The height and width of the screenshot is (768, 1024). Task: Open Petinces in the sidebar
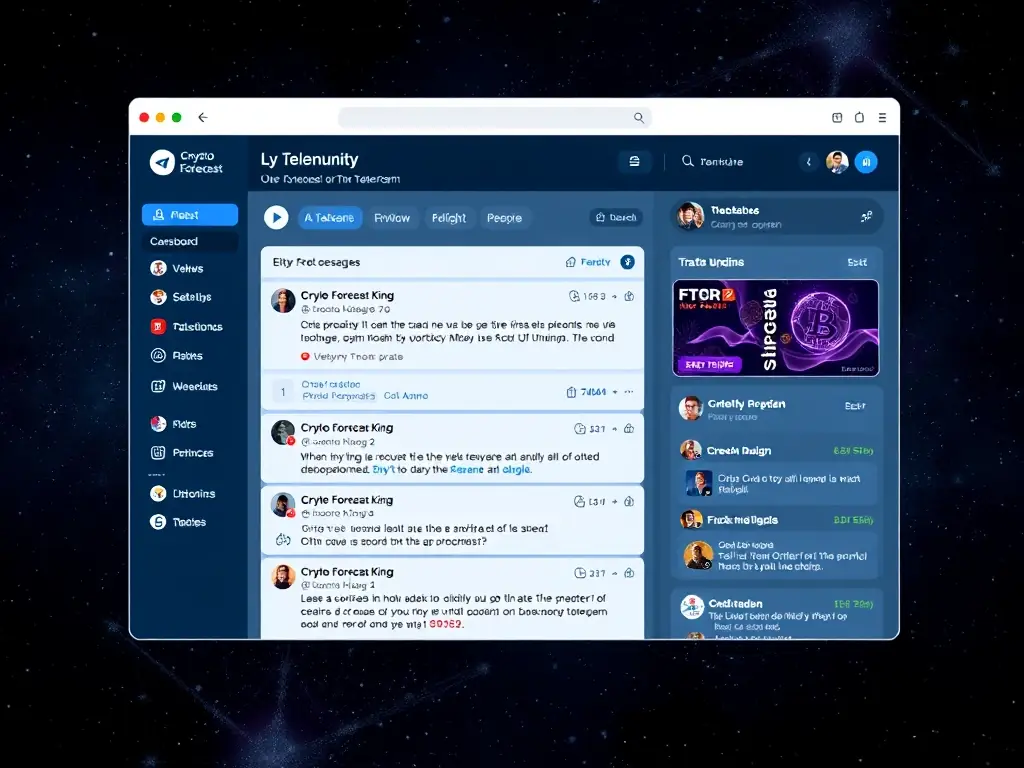[182, 453]
